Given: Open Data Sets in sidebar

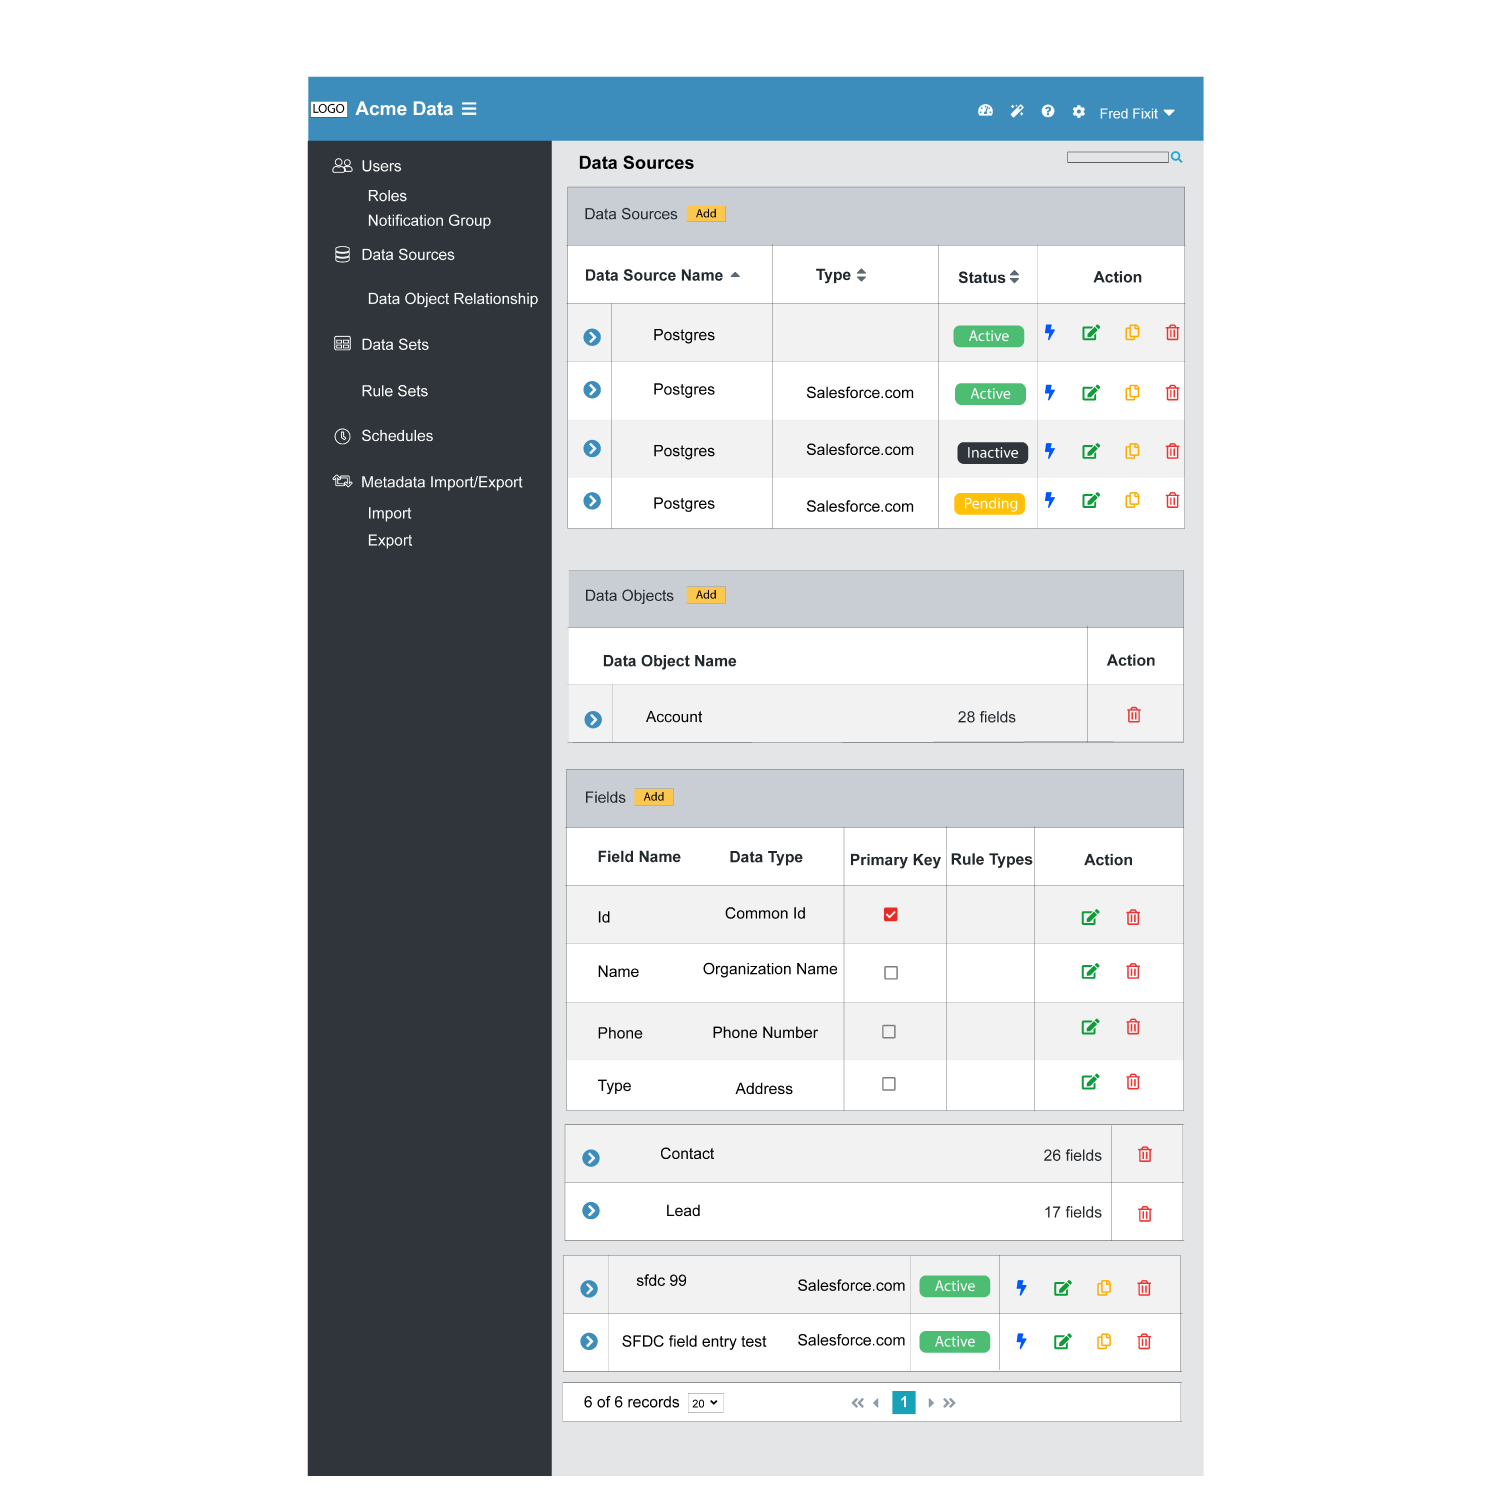Looking at the screenshot, I should (x=395, y=344).
